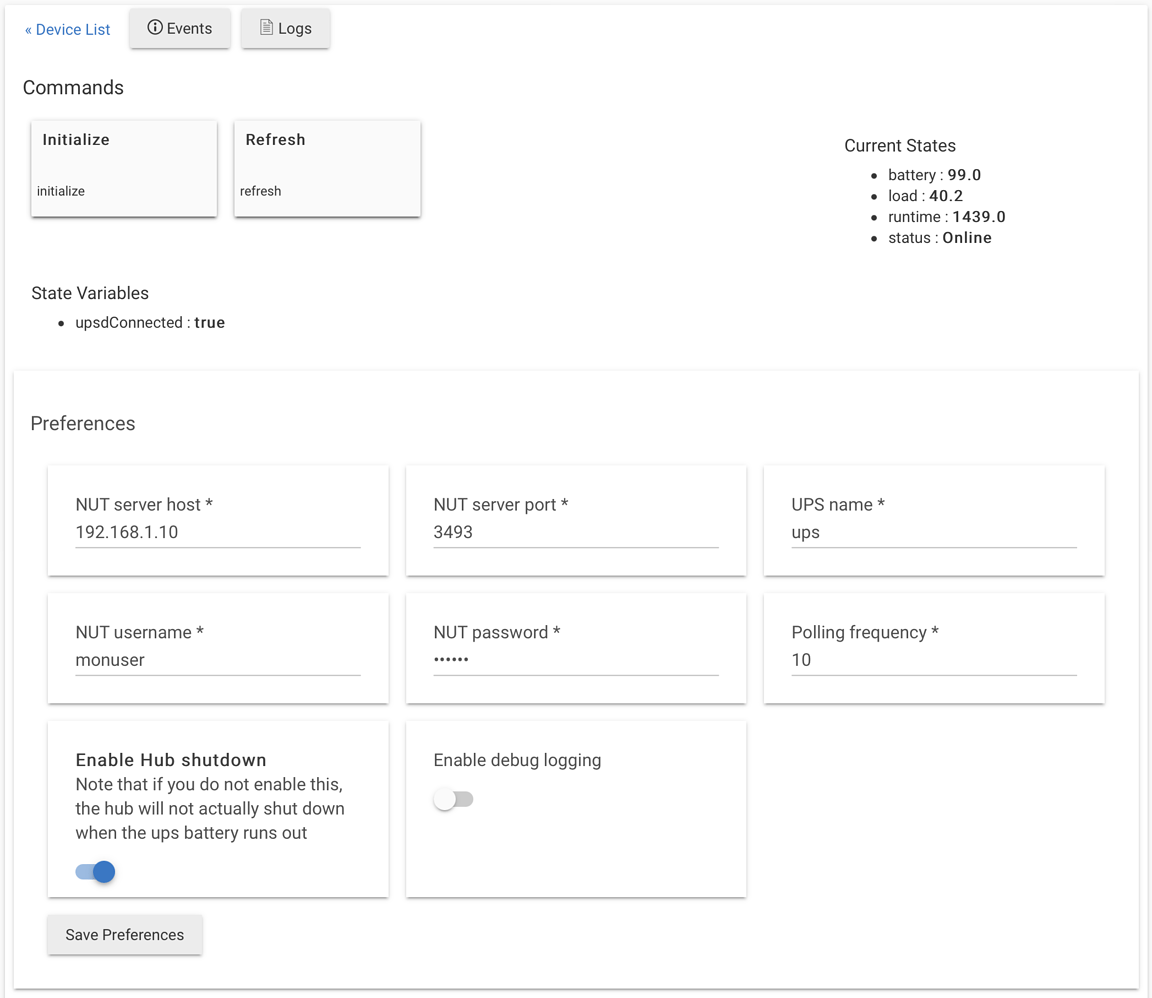Save Preferences
Screen dimensions: 1152x998
[125, 935]
